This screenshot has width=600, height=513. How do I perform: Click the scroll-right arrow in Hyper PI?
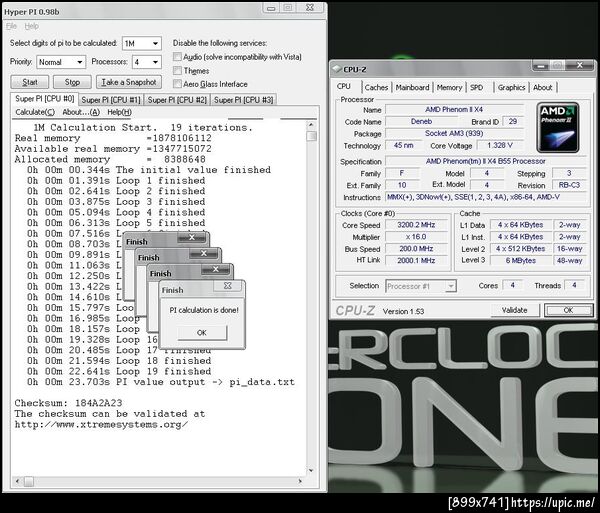pos(300,481)
